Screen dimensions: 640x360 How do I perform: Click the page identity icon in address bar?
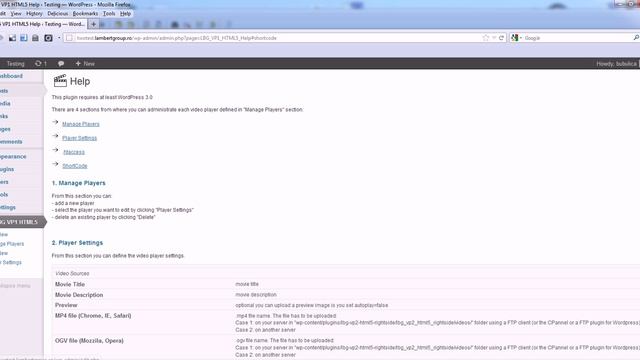(69, 38)
